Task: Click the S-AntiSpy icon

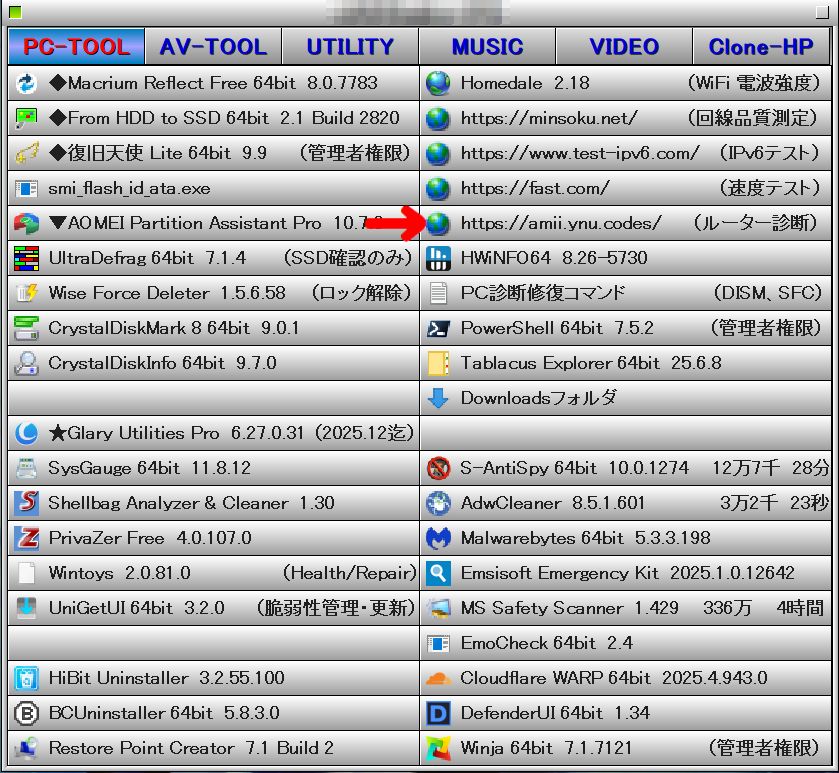Action: [x=438, y=468]
